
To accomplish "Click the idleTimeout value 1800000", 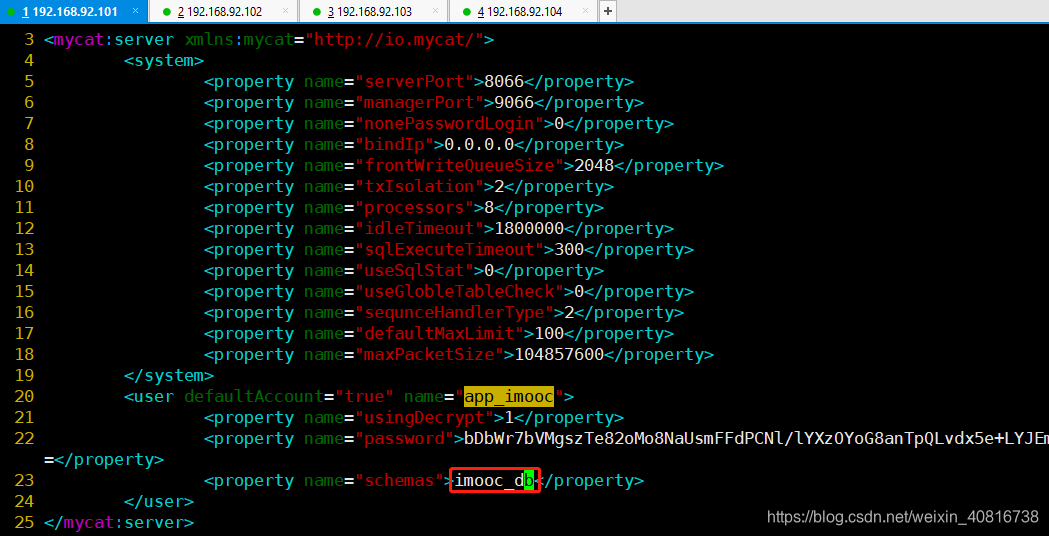I will tap(529, 229).
